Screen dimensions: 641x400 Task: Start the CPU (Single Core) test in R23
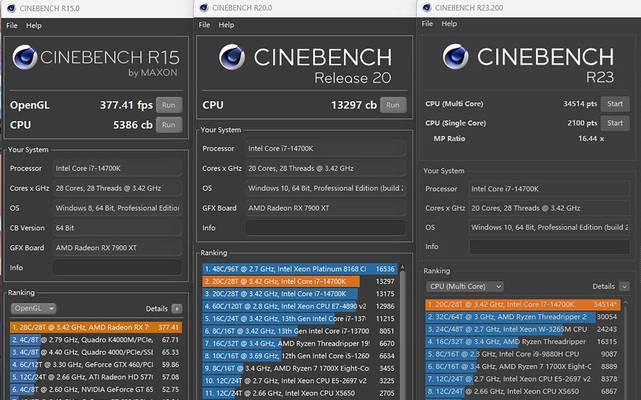pyautogui.click(x=615, y=123)
